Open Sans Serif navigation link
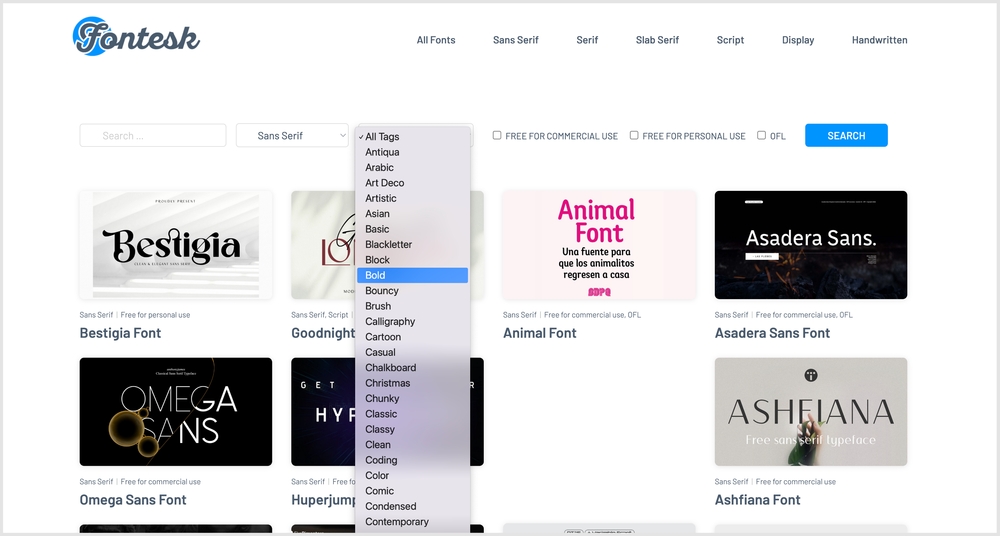This screenshot has height=536, width=1000. tap(515, 40)
